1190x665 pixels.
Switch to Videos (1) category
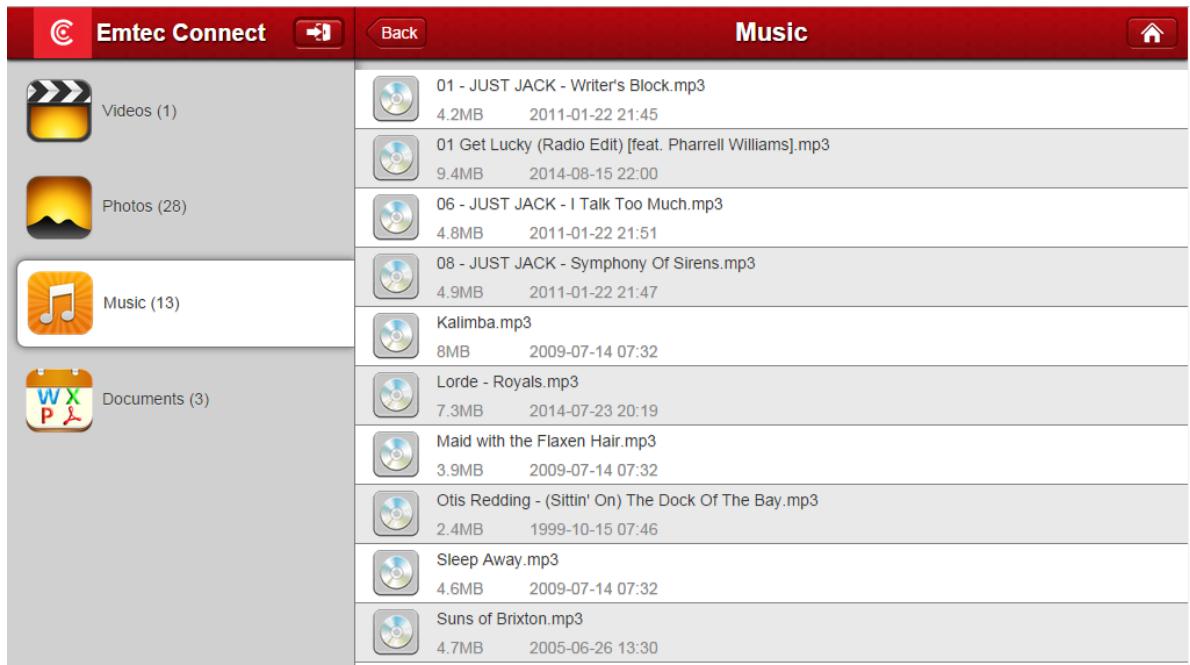pyautogui.click(x=140, y=111)
